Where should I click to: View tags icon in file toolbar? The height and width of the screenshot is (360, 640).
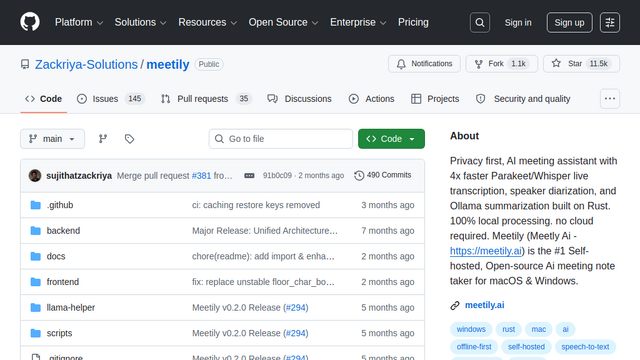coord(129,139)
